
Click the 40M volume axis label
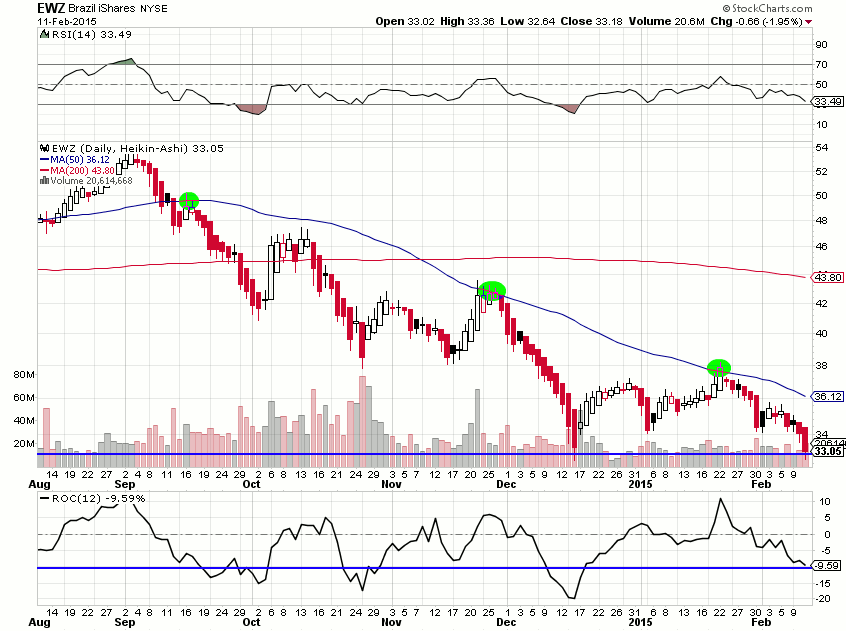24,421
